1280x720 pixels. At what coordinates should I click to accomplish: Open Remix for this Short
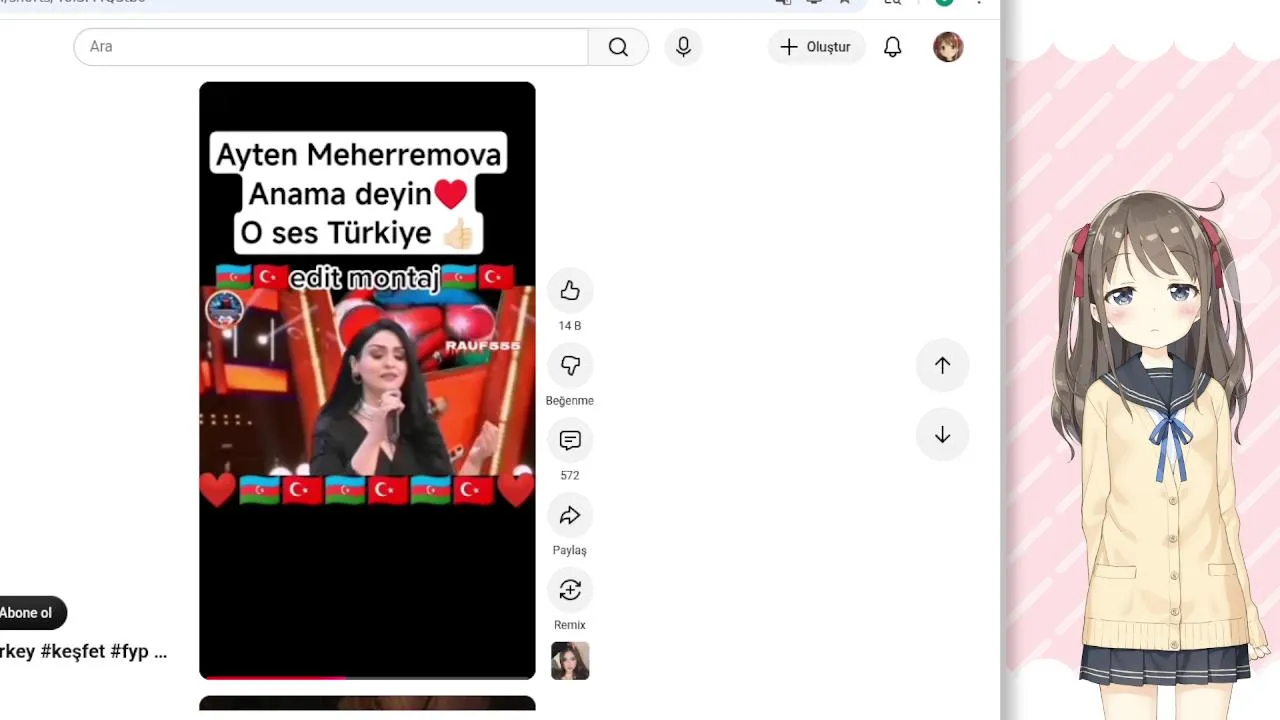click(570, 591)
